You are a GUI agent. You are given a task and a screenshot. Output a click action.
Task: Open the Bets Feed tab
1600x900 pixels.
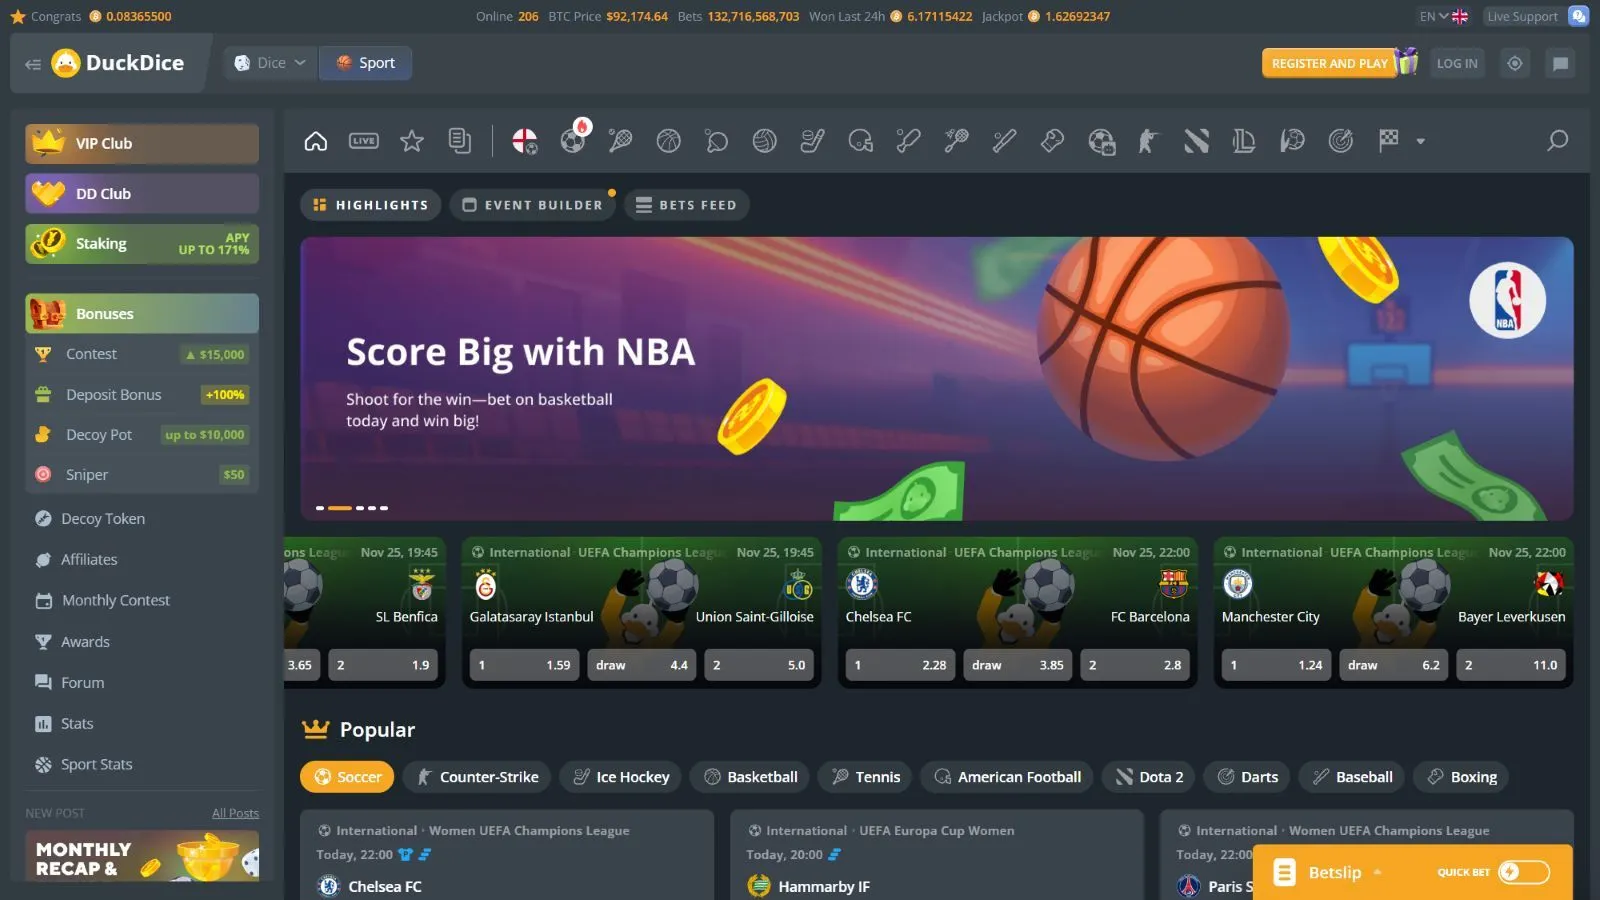tap(687, 205)
